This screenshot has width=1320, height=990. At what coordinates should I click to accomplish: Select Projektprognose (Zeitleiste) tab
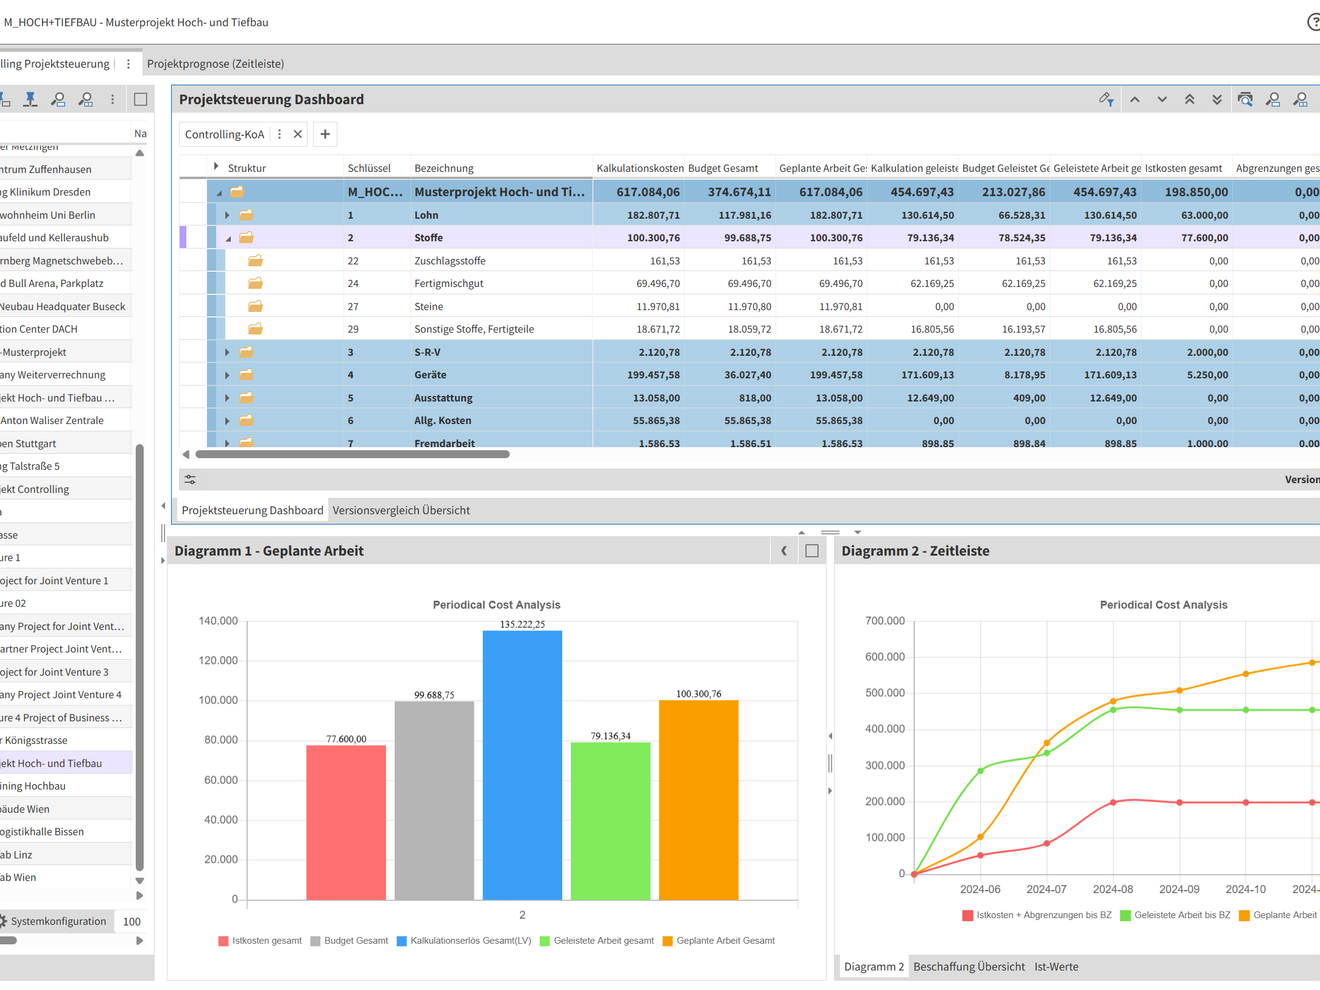pyautogui.click(x=215, y=64)
